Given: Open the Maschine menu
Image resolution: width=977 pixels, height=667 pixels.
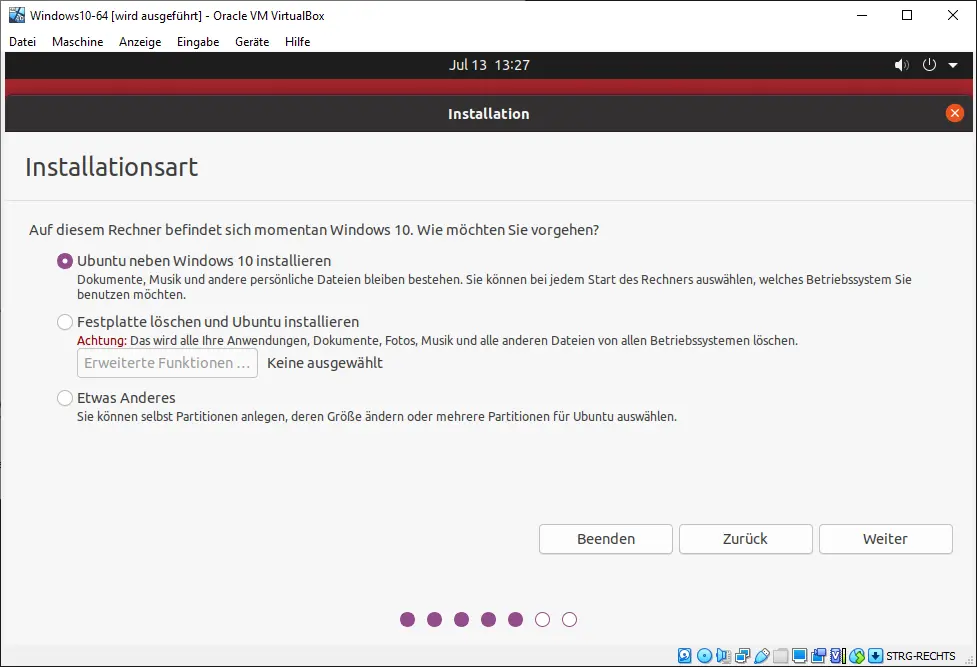Looking at the screenshot, I should tap(77, 42).
